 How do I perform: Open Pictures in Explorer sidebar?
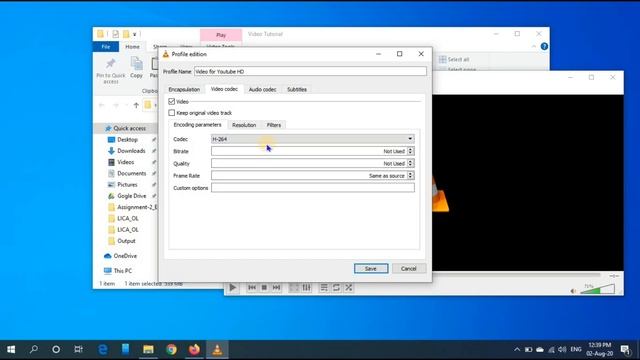point(127,184)
